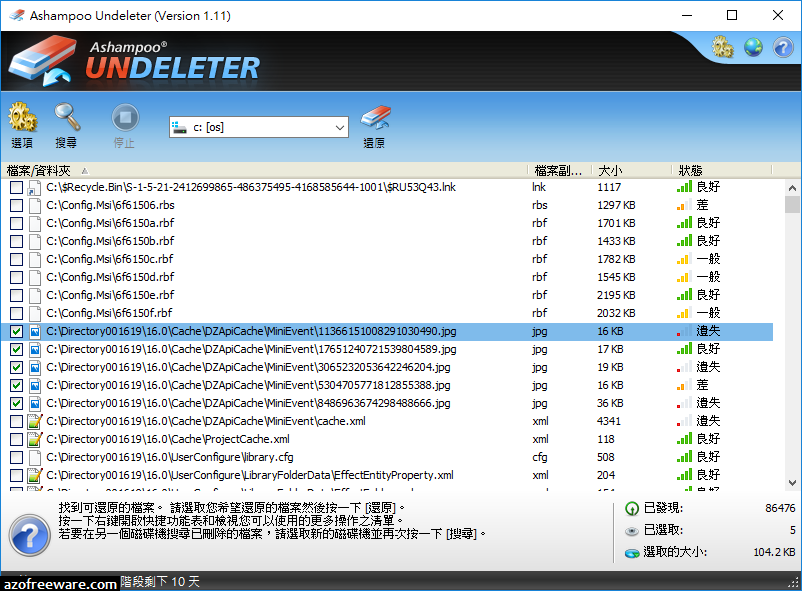Click the large blue question icon bottom left
Viewport: 802px width, 591px height.
[x=29, y=537]
